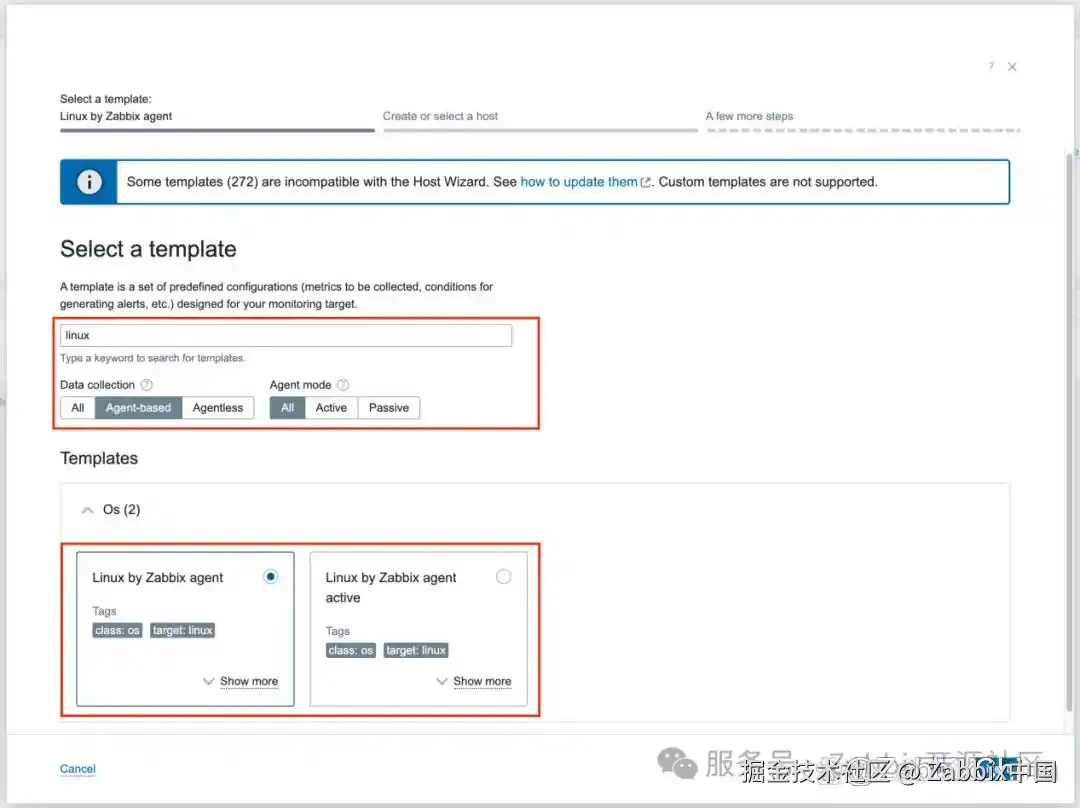Select the 'Linux by Zabbix agent' radio button
This screenshot has width=1080, height=808.
click(271, 577)
